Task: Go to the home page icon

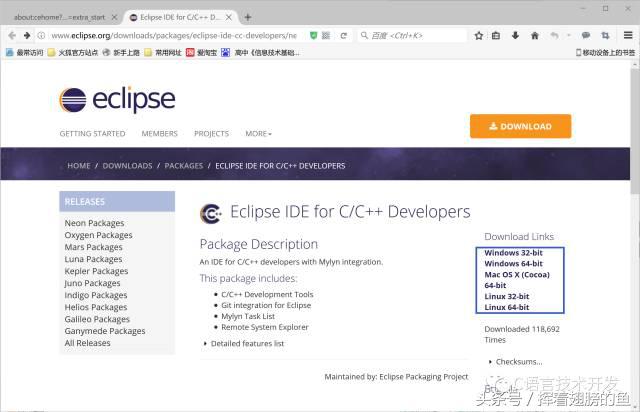Action: (535, 36)
